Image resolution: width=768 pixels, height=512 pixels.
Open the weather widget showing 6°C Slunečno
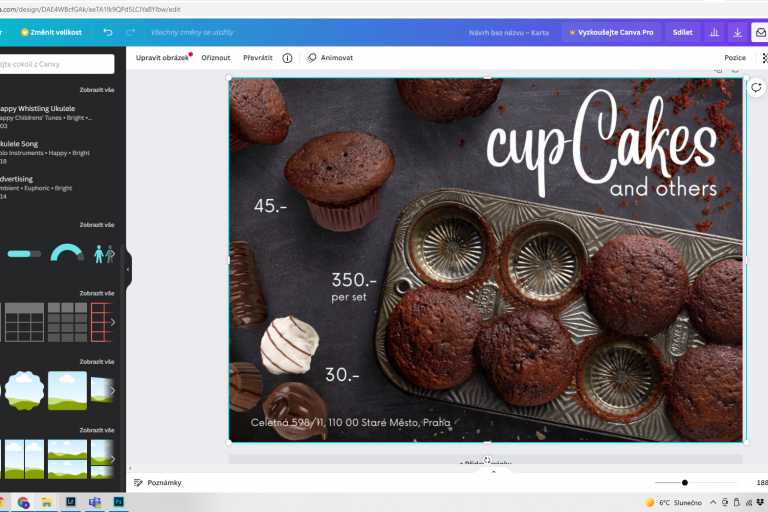(x=673, y=503)
